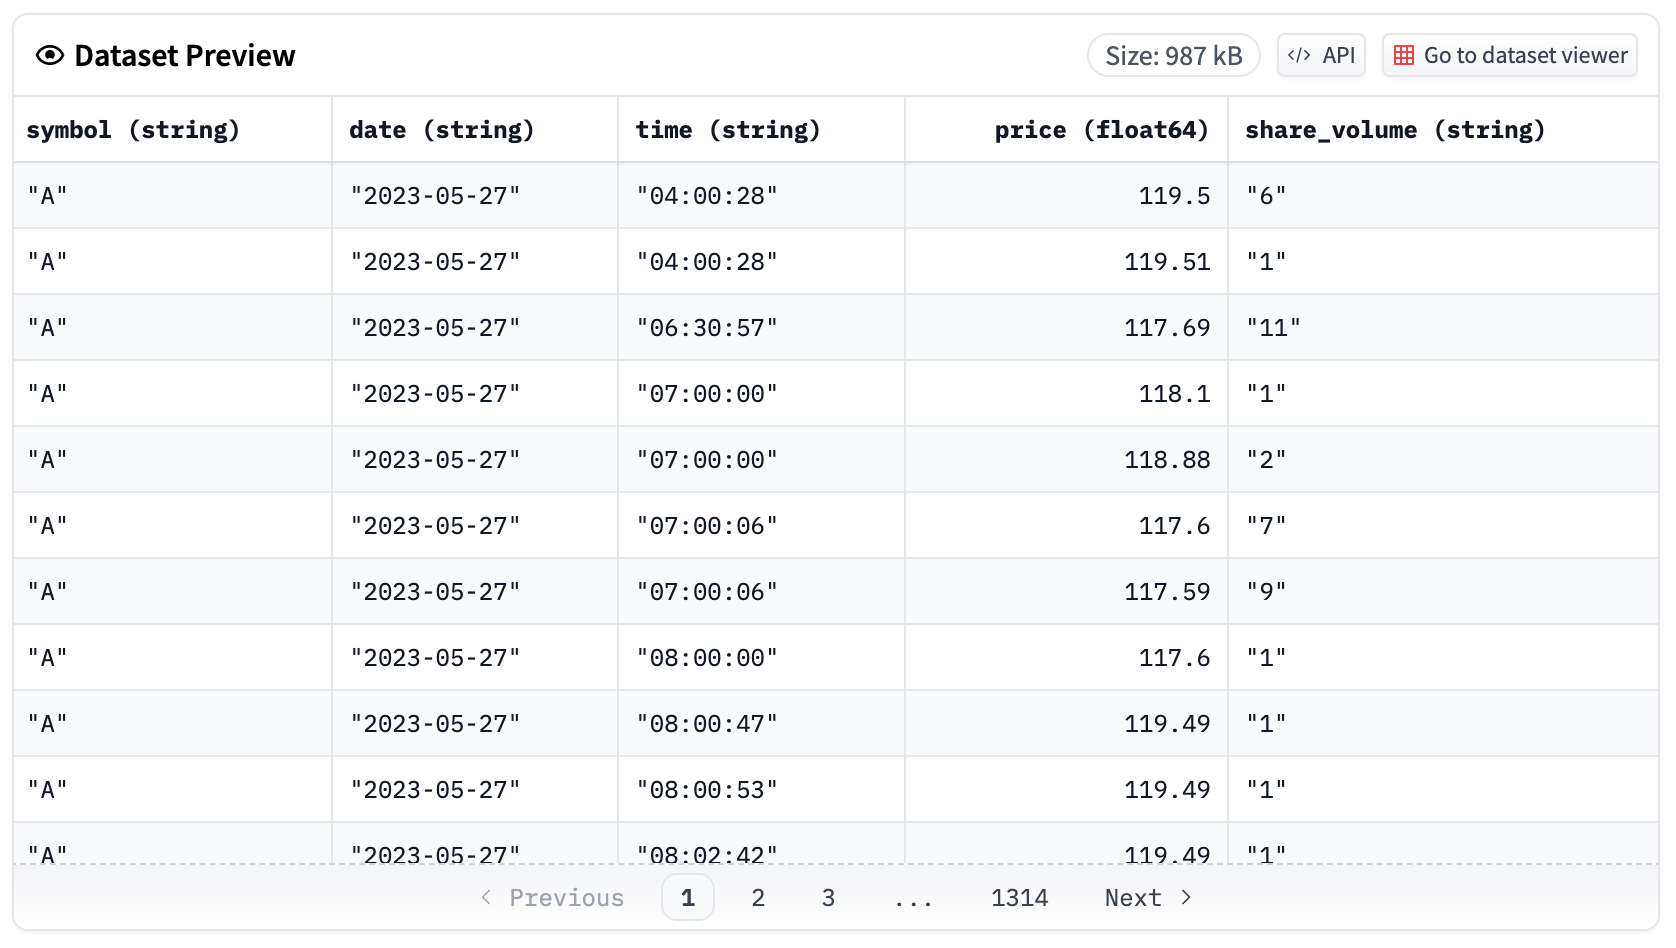
Task: Click the code brackets icon on API button
Action: 1301,55
